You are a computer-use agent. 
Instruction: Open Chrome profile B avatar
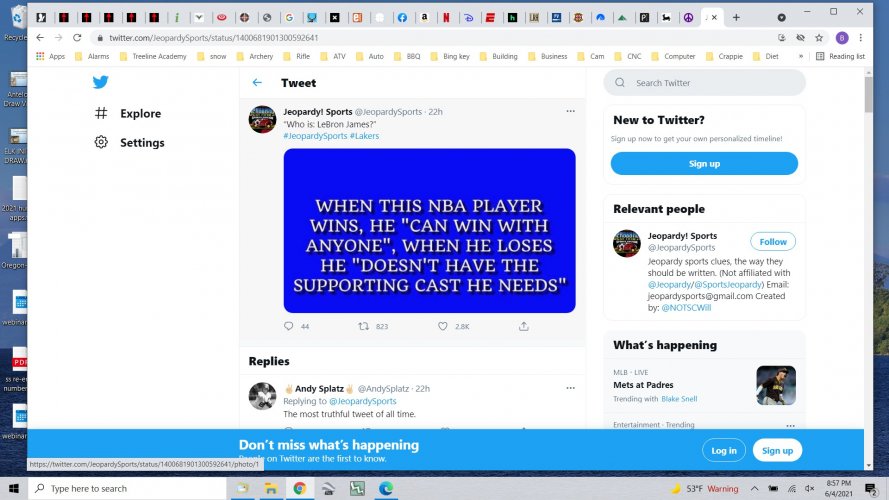(x=842, y=38)
